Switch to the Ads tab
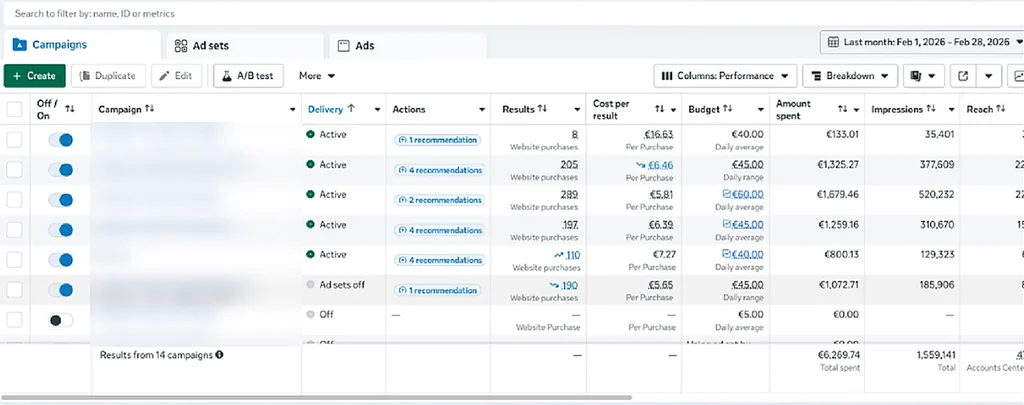This screenshot has height=405, width=1024. 408,46
